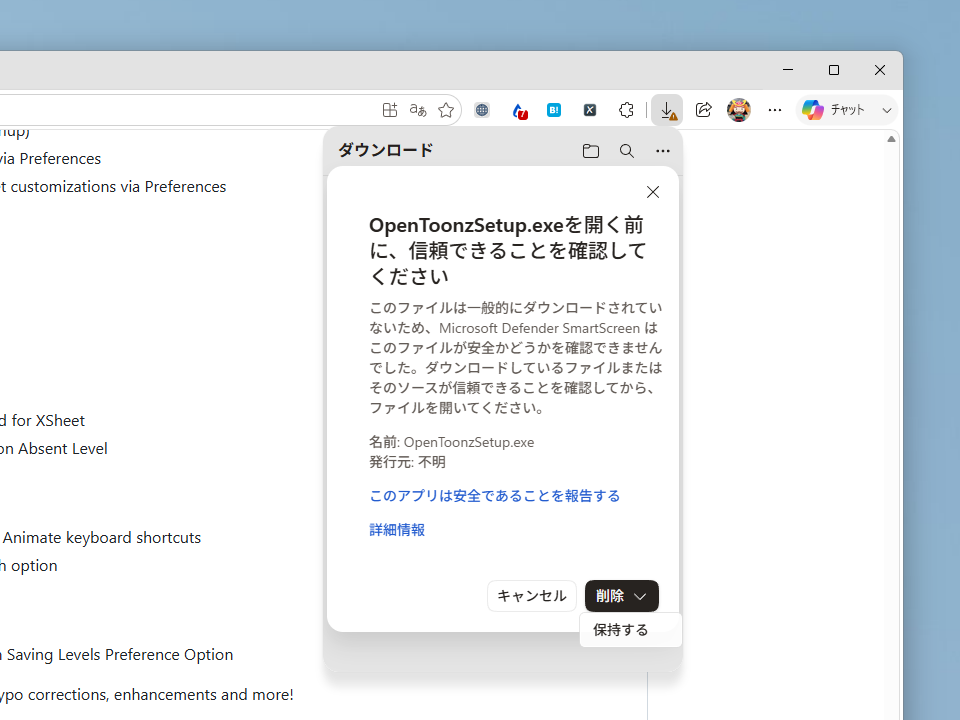The height and width of the screenshot is (720, 960).
Task: Open the user profile avatar
Action: (739, 110)
